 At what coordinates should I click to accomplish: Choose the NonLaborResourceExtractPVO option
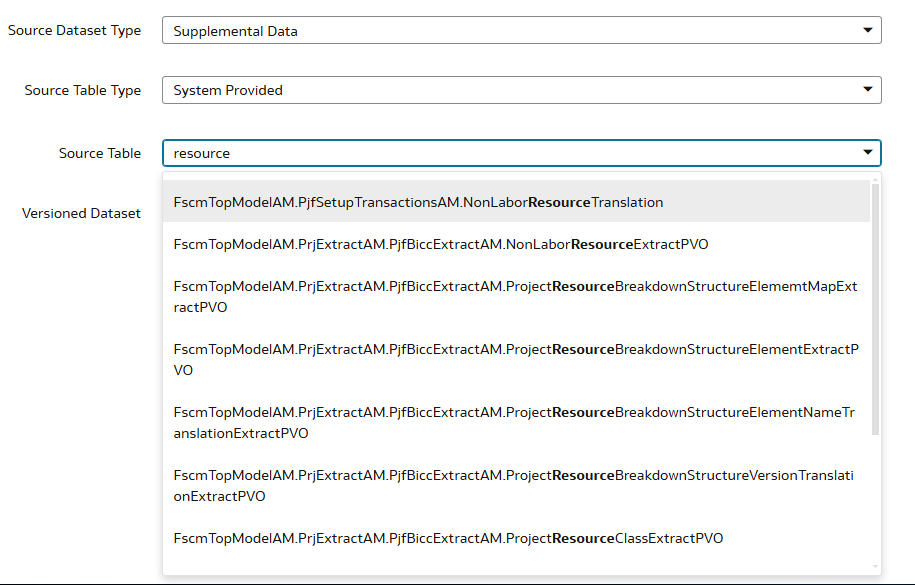pos(516,244)
